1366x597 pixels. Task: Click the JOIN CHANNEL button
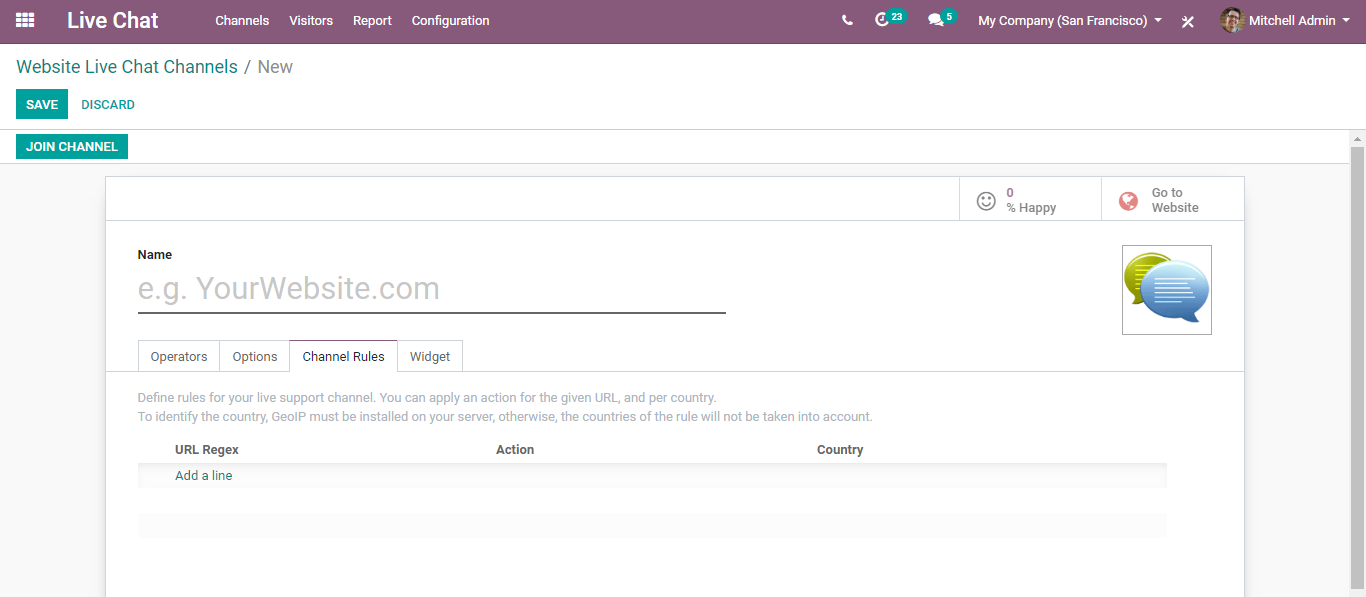[72, 146]
